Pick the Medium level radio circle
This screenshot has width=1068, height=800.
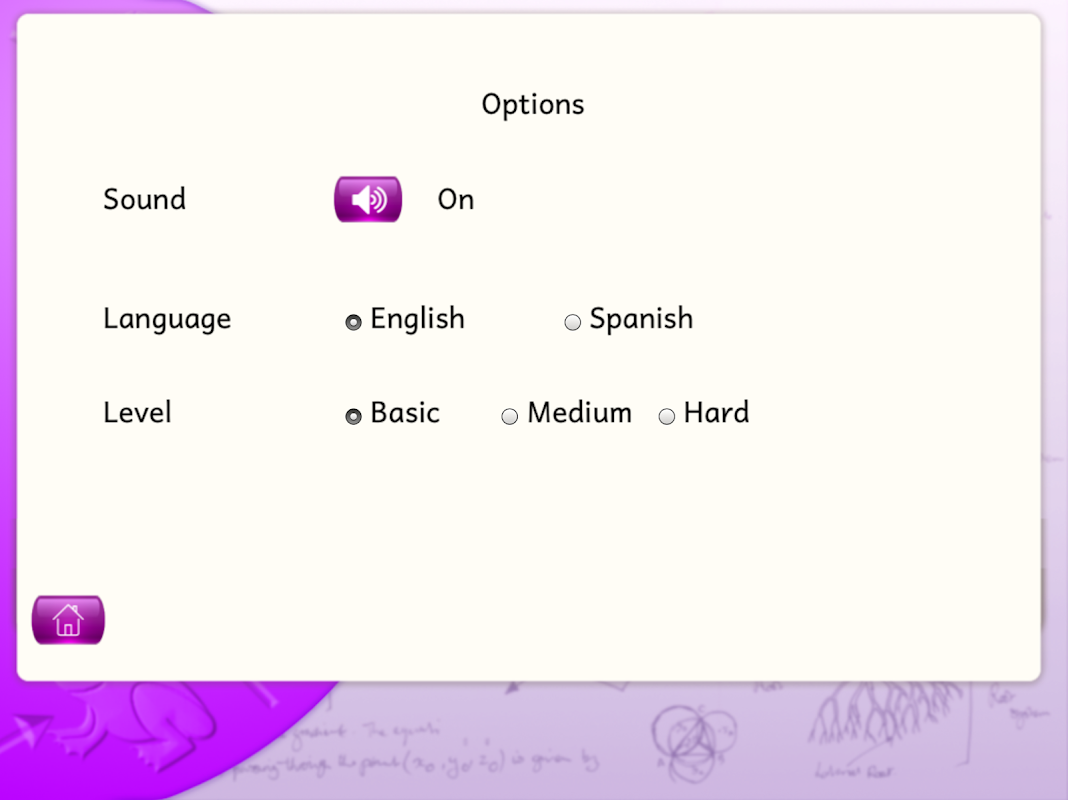(x=510, y=416)
